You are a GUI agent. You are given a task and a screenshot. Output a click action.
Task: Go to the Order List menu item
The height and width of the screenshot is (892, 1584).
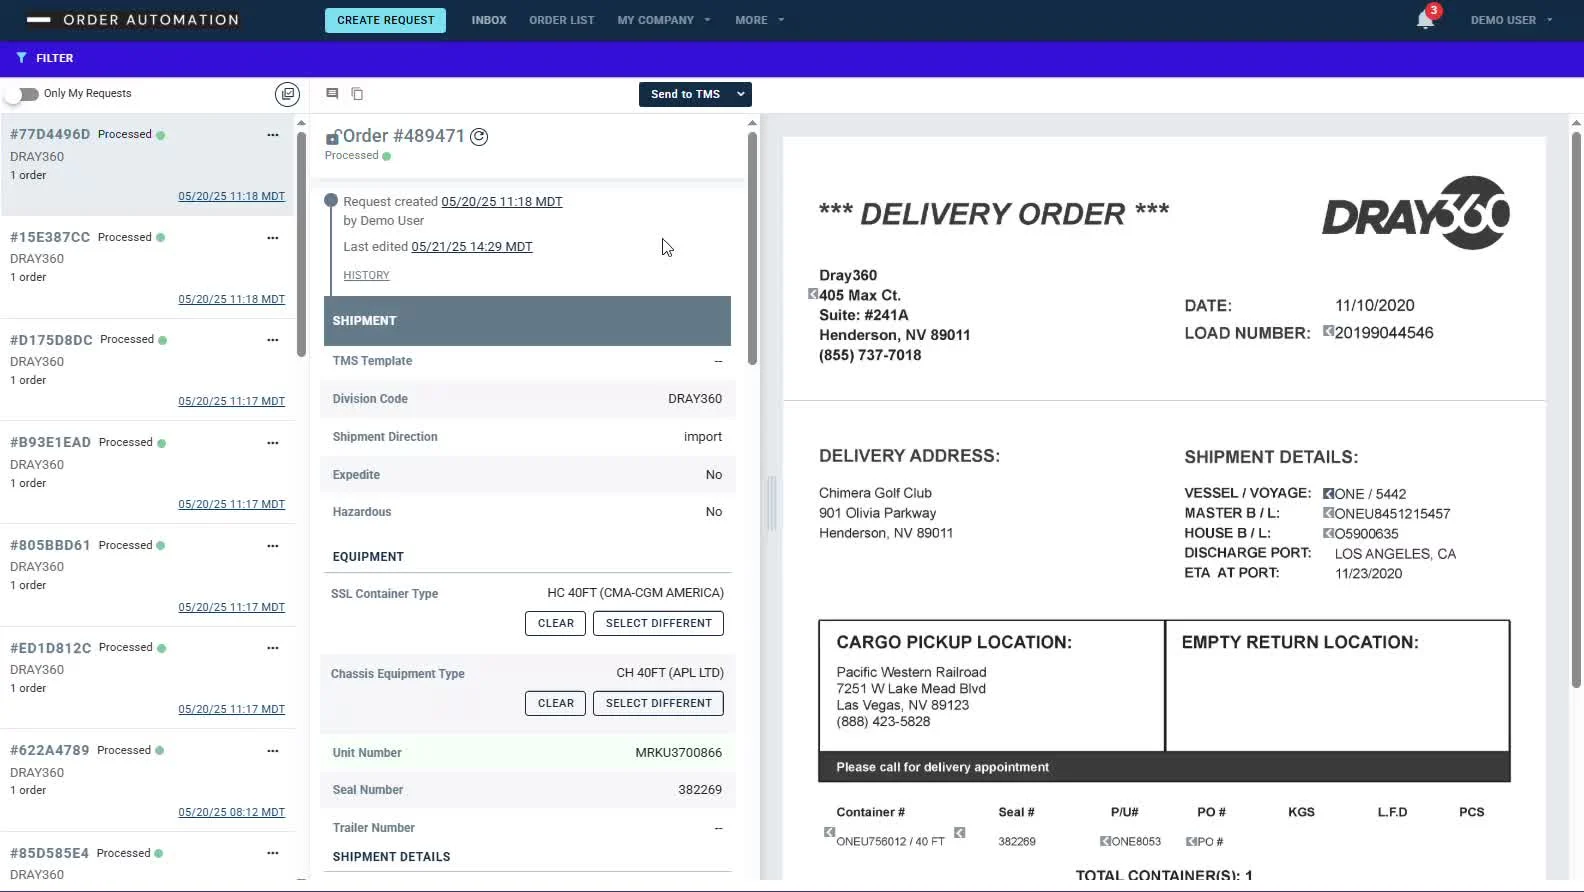click(562, 20)
